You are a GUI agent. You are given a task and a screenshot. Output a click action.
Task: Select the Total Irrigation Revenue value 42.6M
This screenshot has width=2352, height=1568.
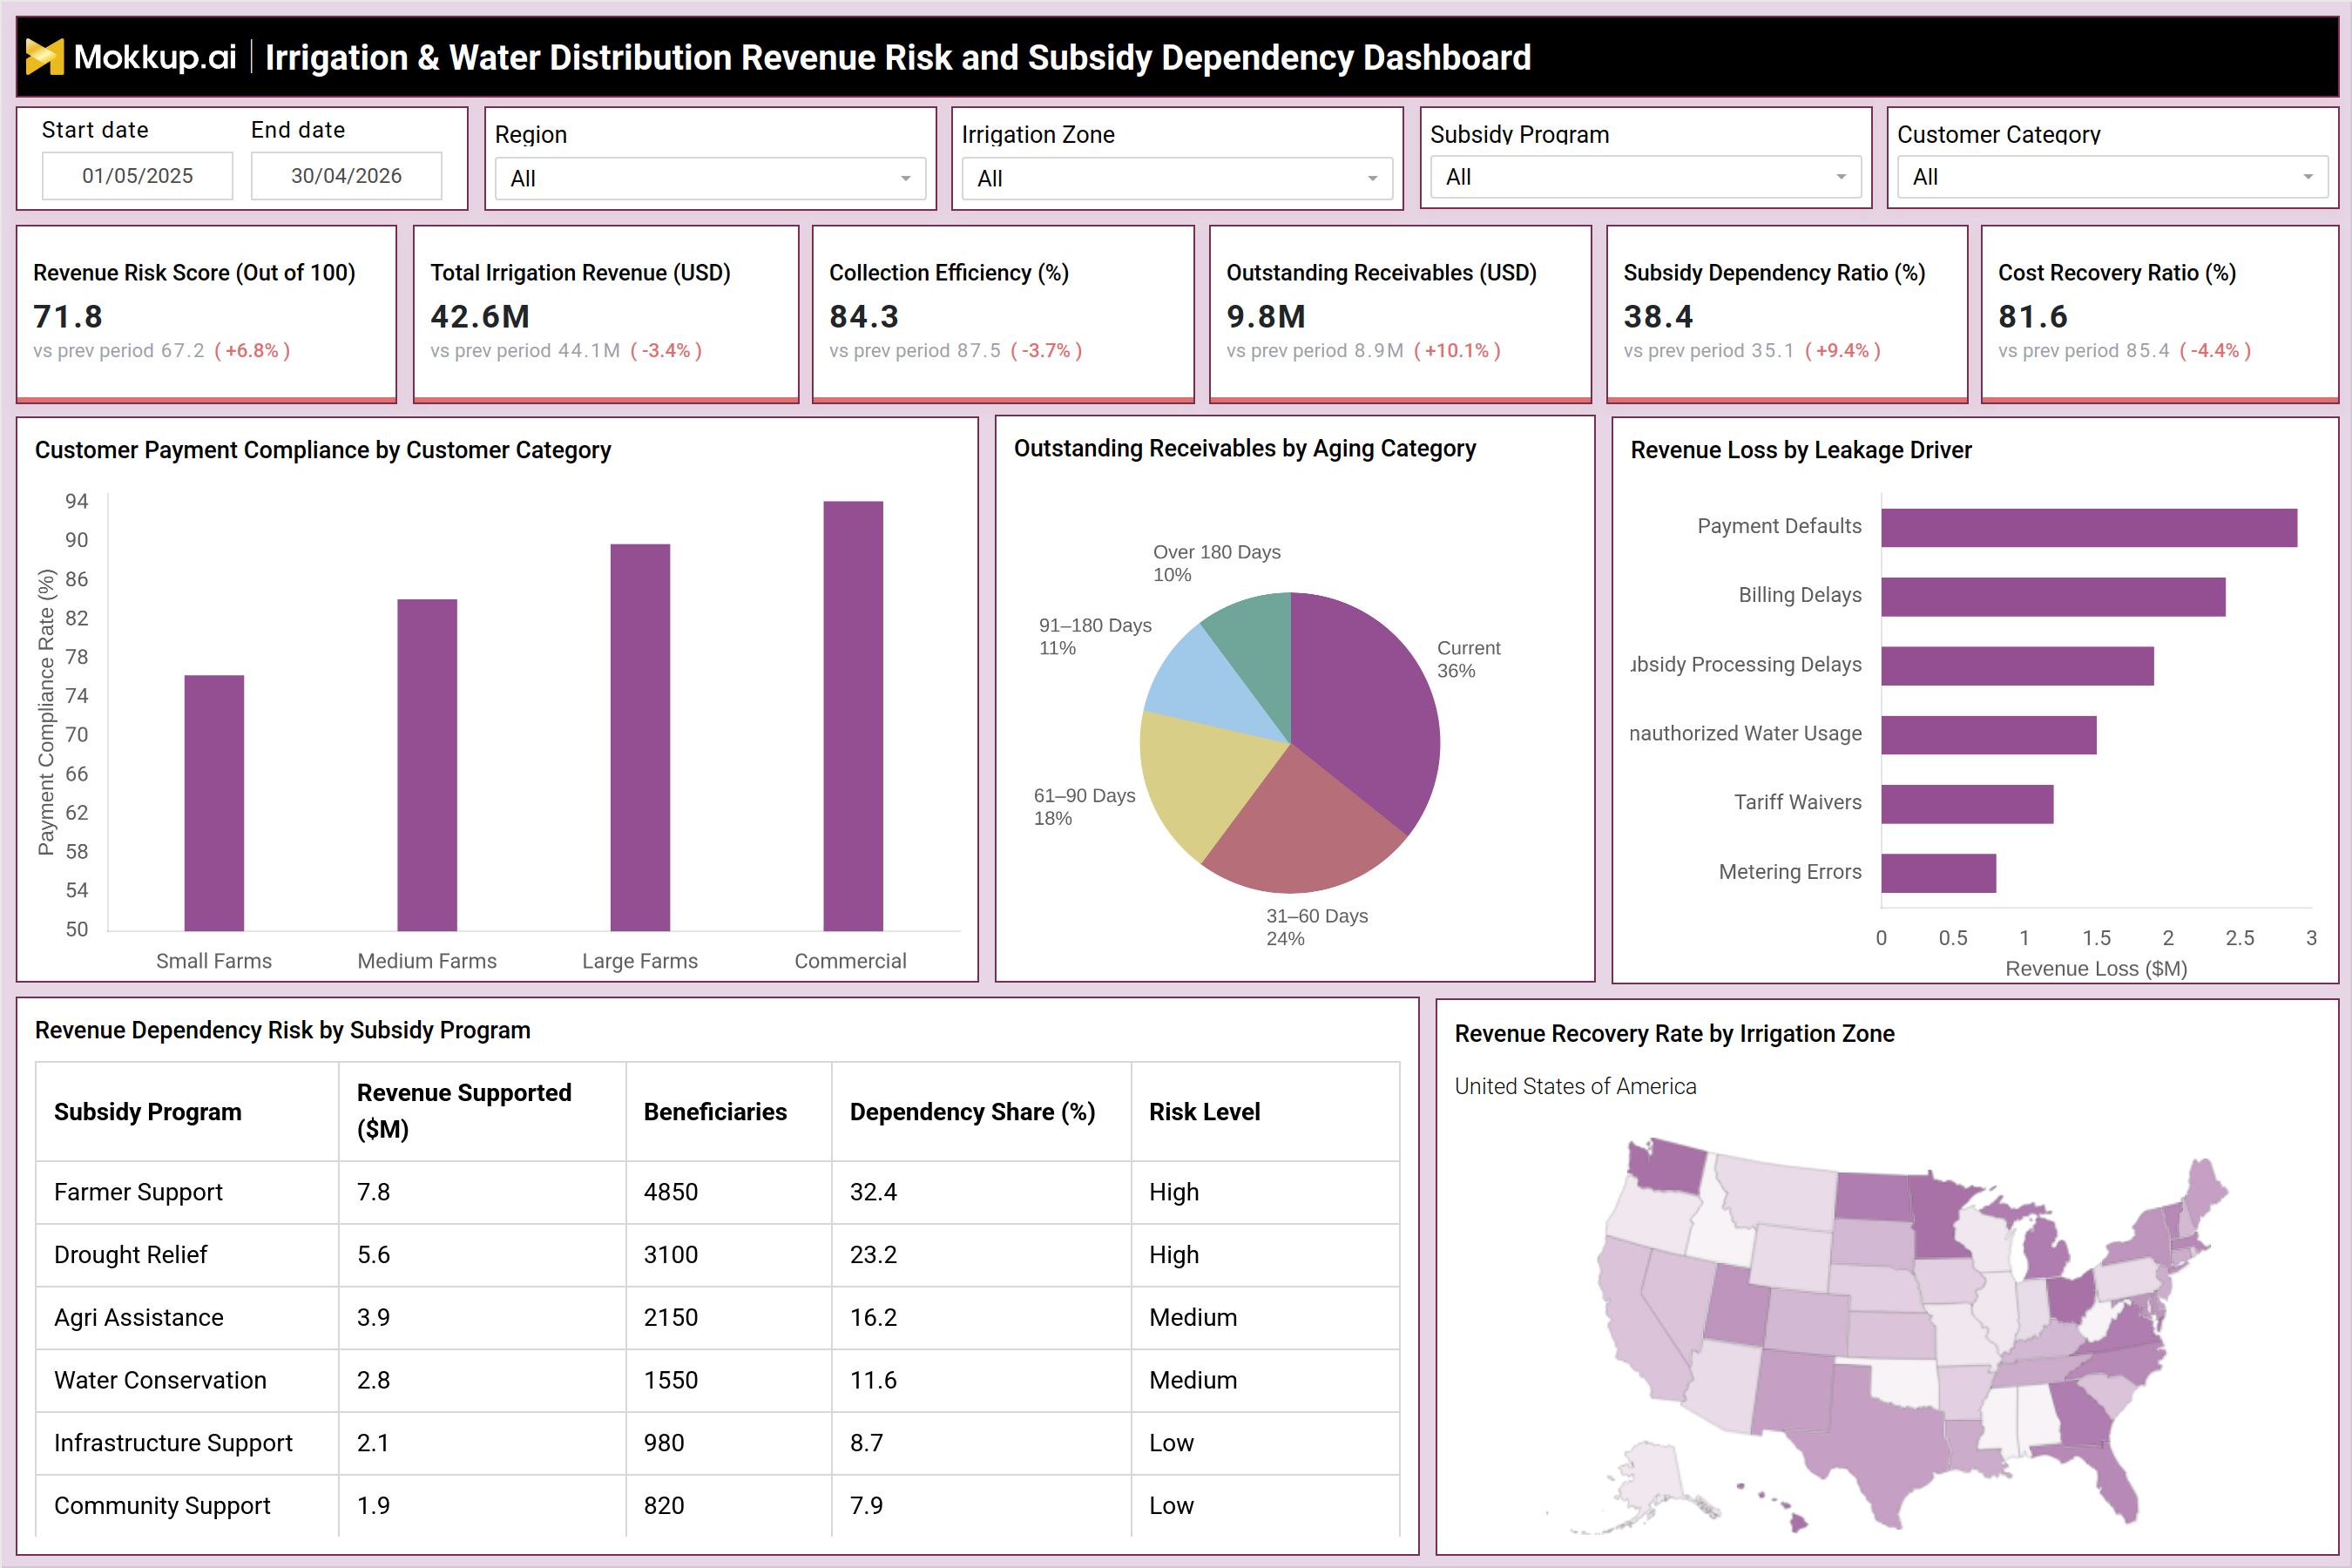(x=480, y=317)
